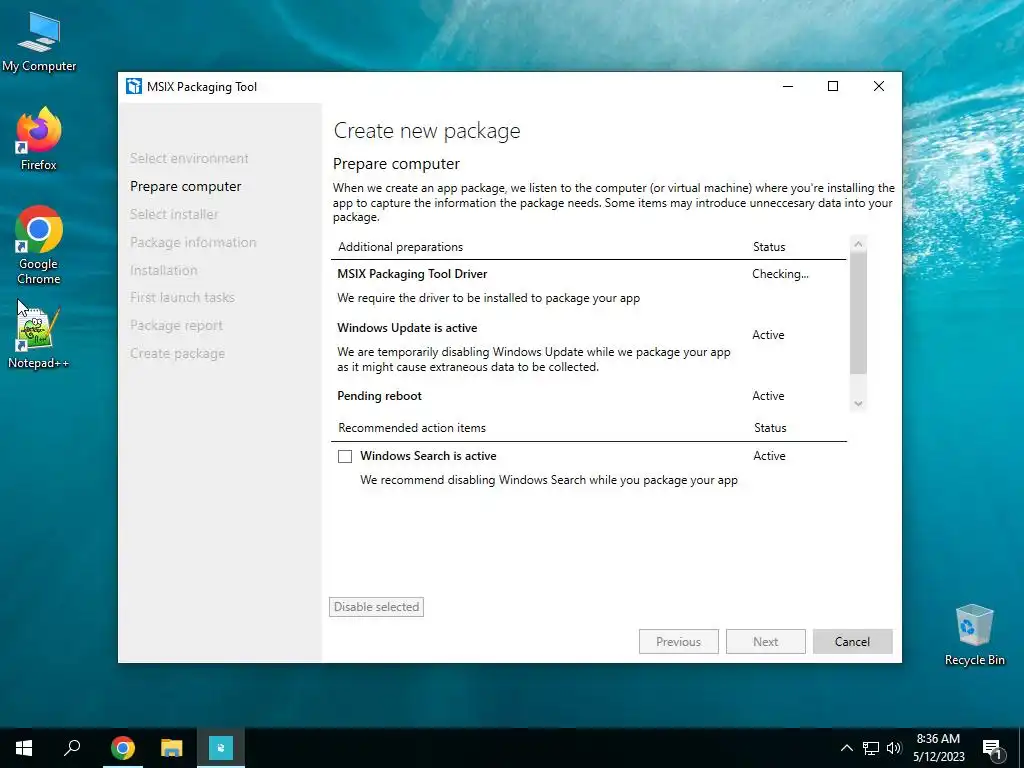The height and width of the screenshot is (768, 1024).
Task: Go to the Select installer step
Action: 174,214
